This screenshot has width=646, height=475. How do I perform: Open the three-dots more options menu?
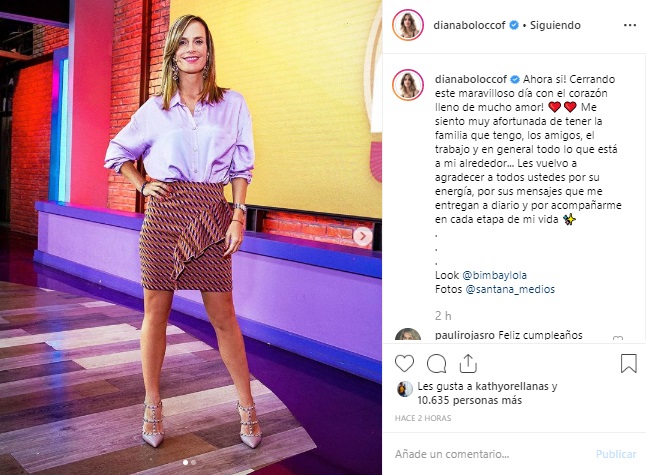tap(630, 25)
